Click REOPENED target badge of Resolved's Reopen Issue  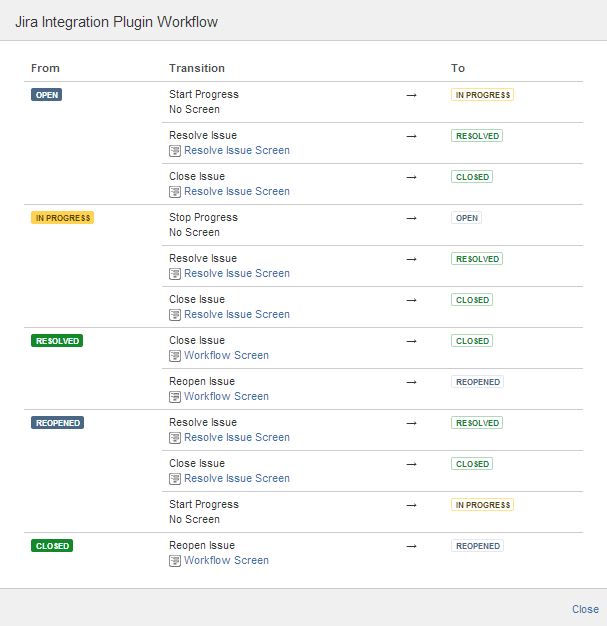point(478,382)
